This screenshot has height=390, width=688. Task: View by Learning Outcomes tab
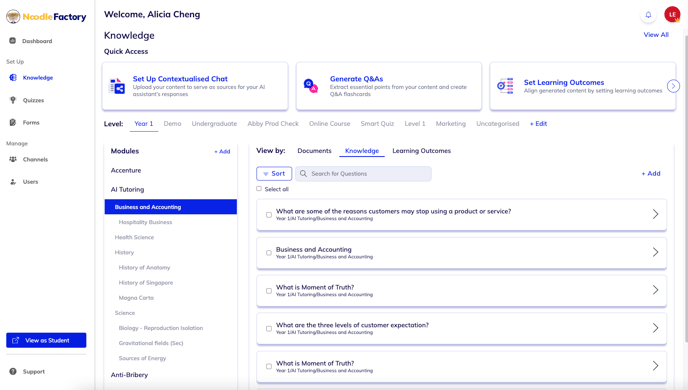pyautogui.click(x=421, y=150)
